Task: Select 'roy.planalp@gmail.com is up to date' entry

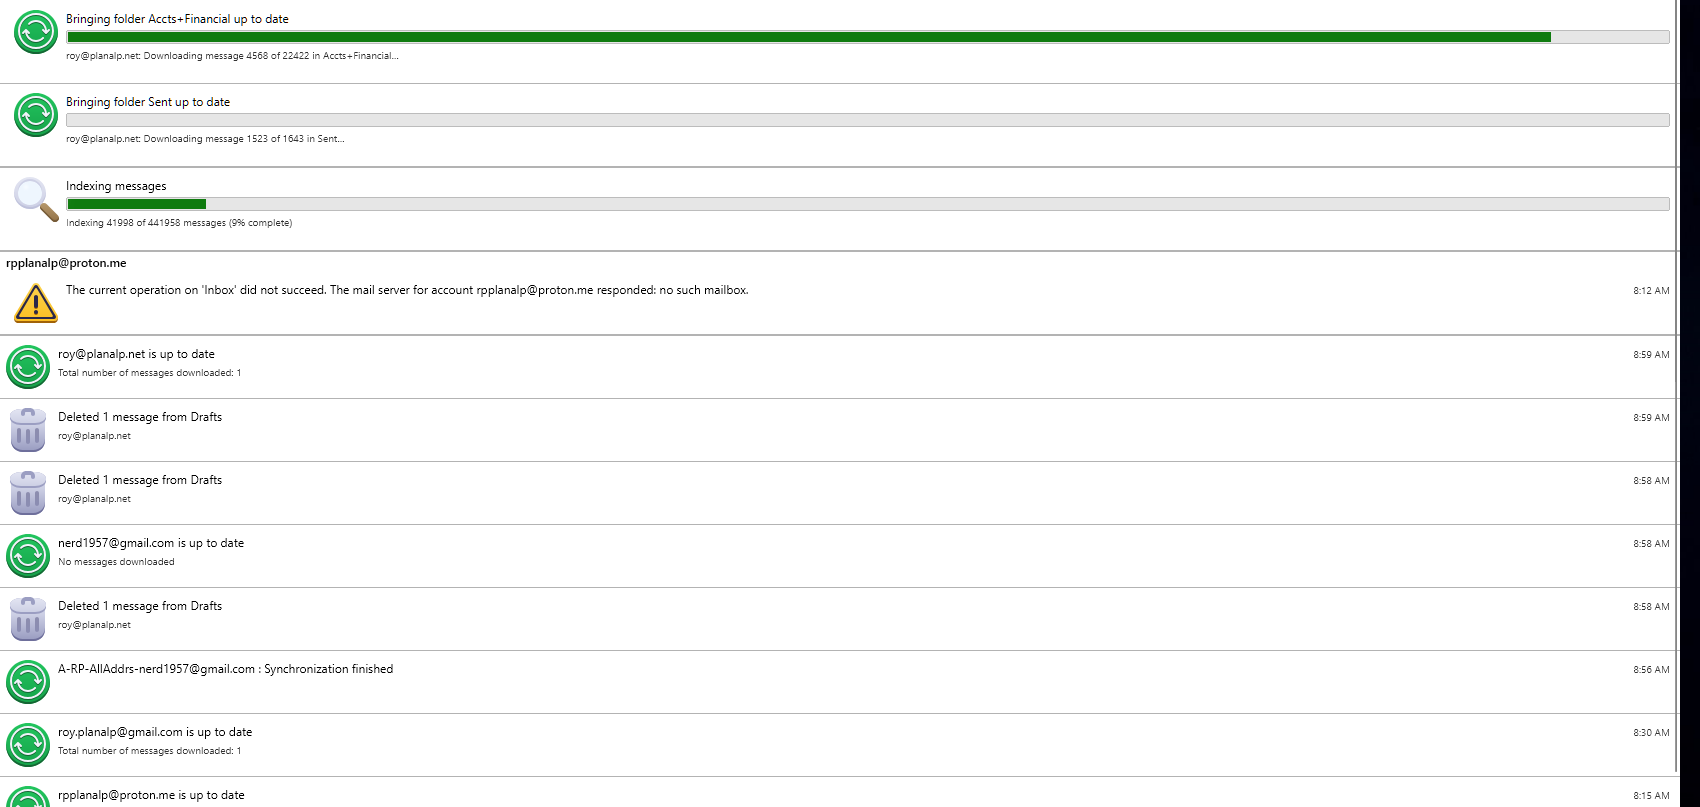Action: pos(155,732)
